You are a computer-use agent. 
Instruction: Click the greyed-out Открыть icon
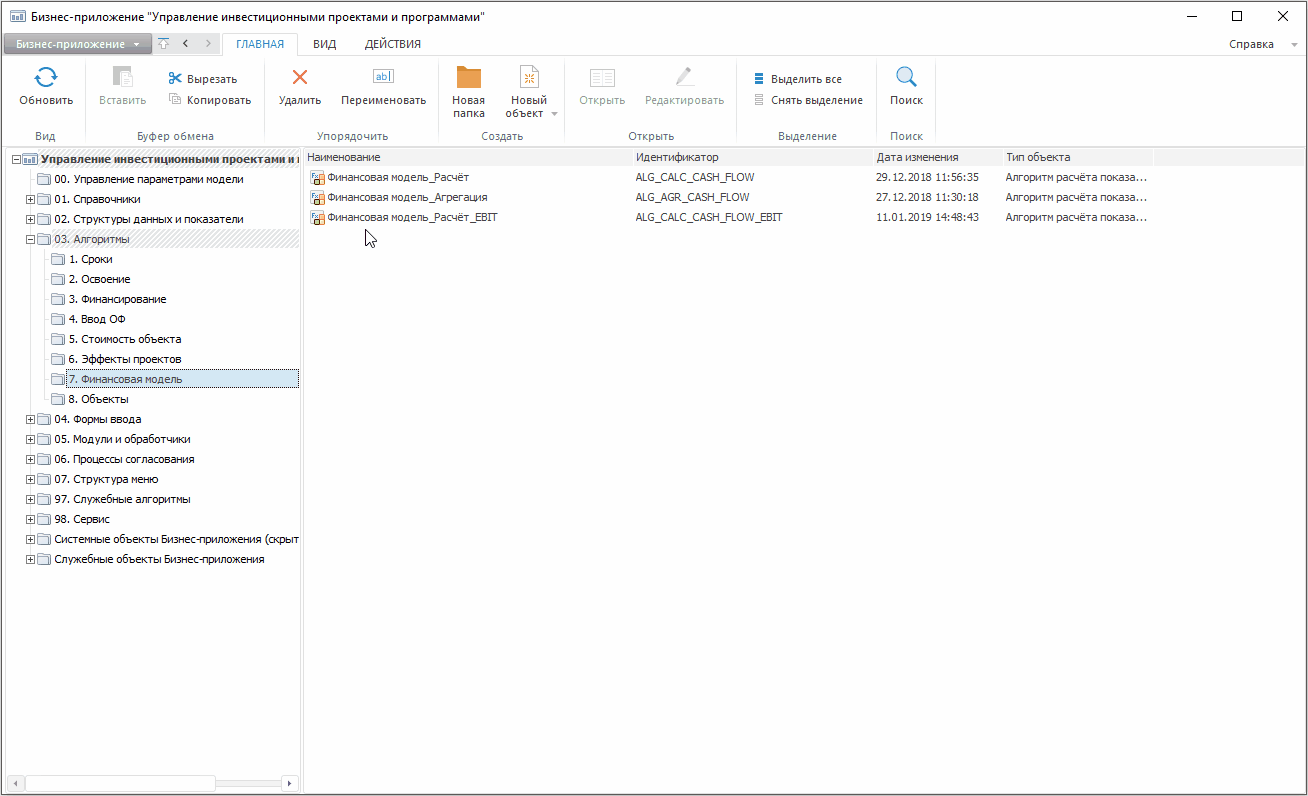click(x=602, y=78)
